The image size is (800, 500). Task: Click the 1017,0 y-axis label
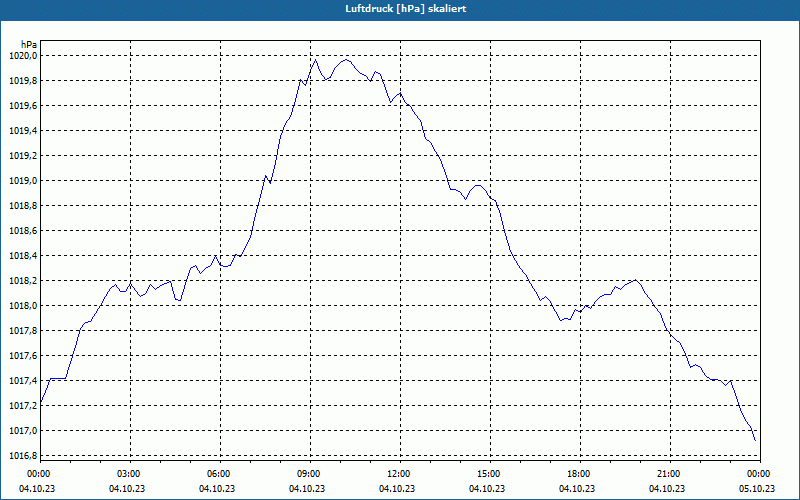click(x=23, y=431)
